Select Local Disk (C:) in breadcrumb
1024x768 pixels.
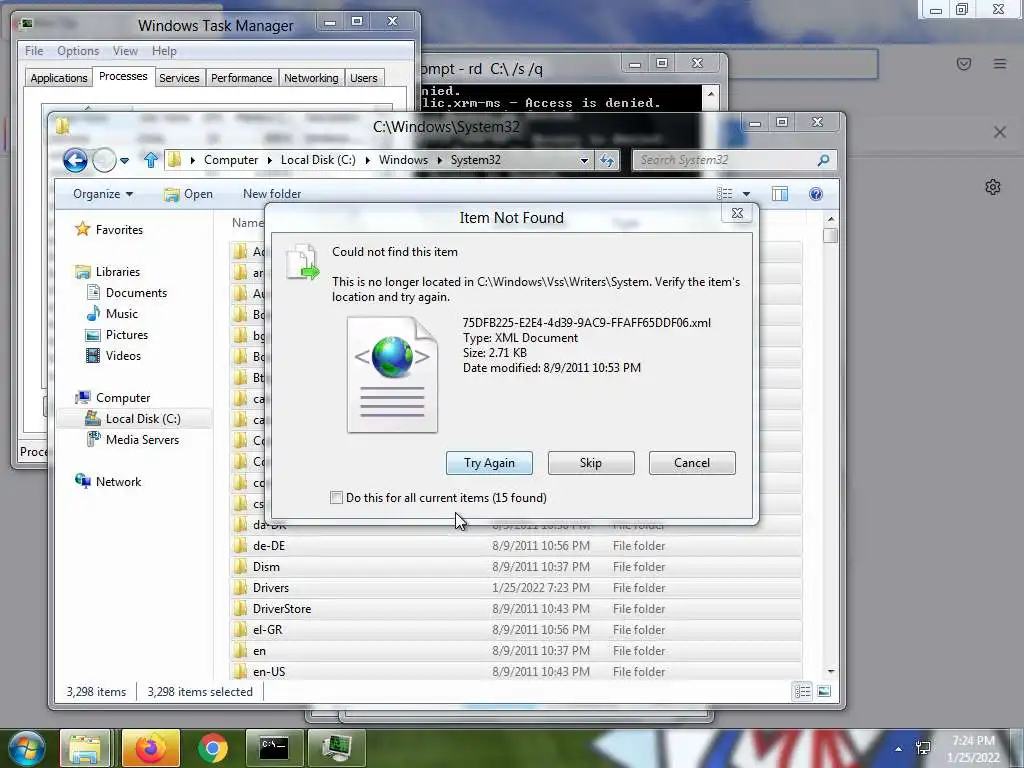318,160
